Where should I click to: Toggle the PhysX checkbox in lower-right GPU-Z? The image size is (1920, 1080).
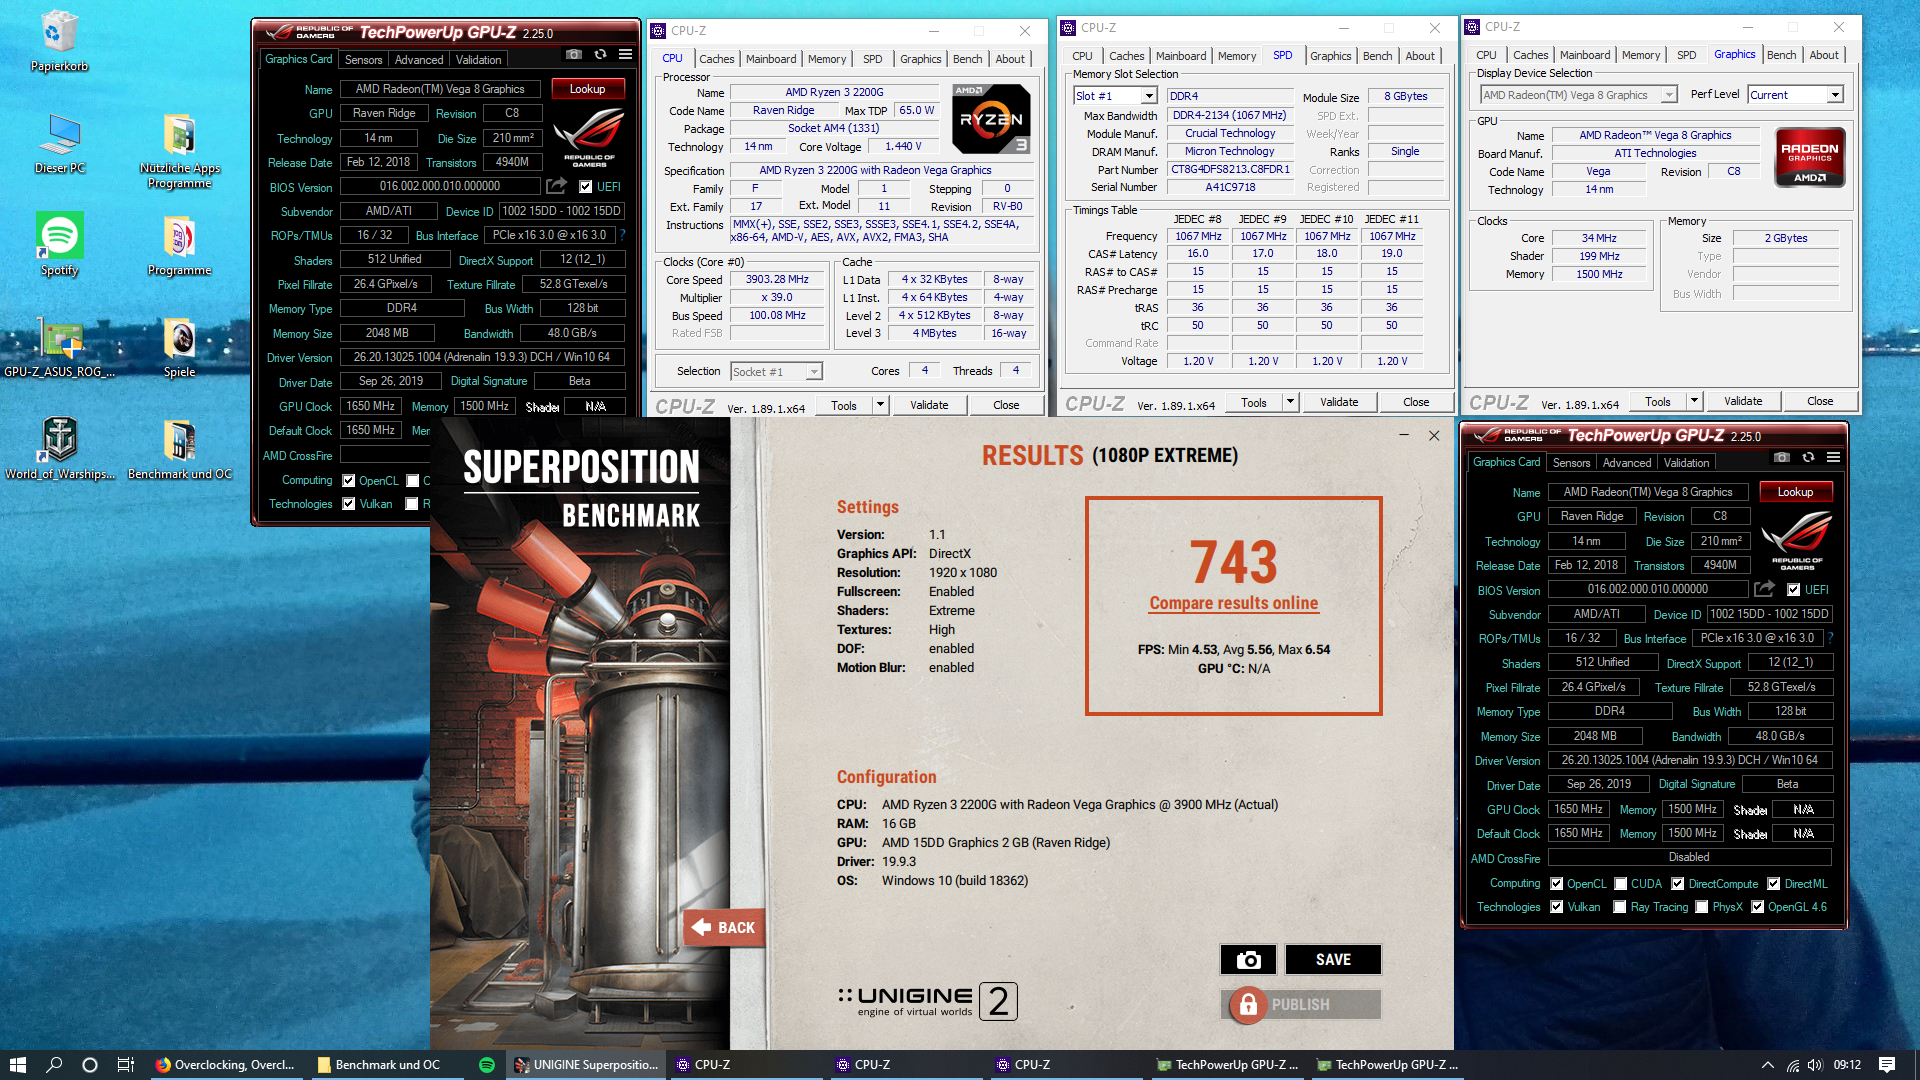coord(1702,907)
